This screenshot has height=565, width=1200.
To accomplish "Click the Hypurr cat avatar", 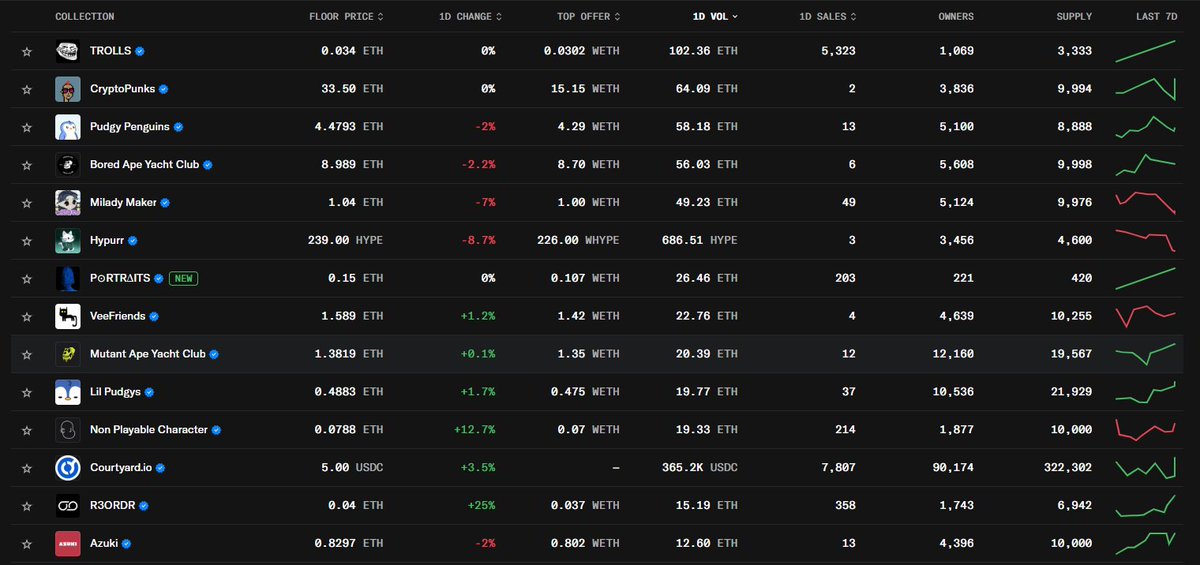I will tap(68, 241).
